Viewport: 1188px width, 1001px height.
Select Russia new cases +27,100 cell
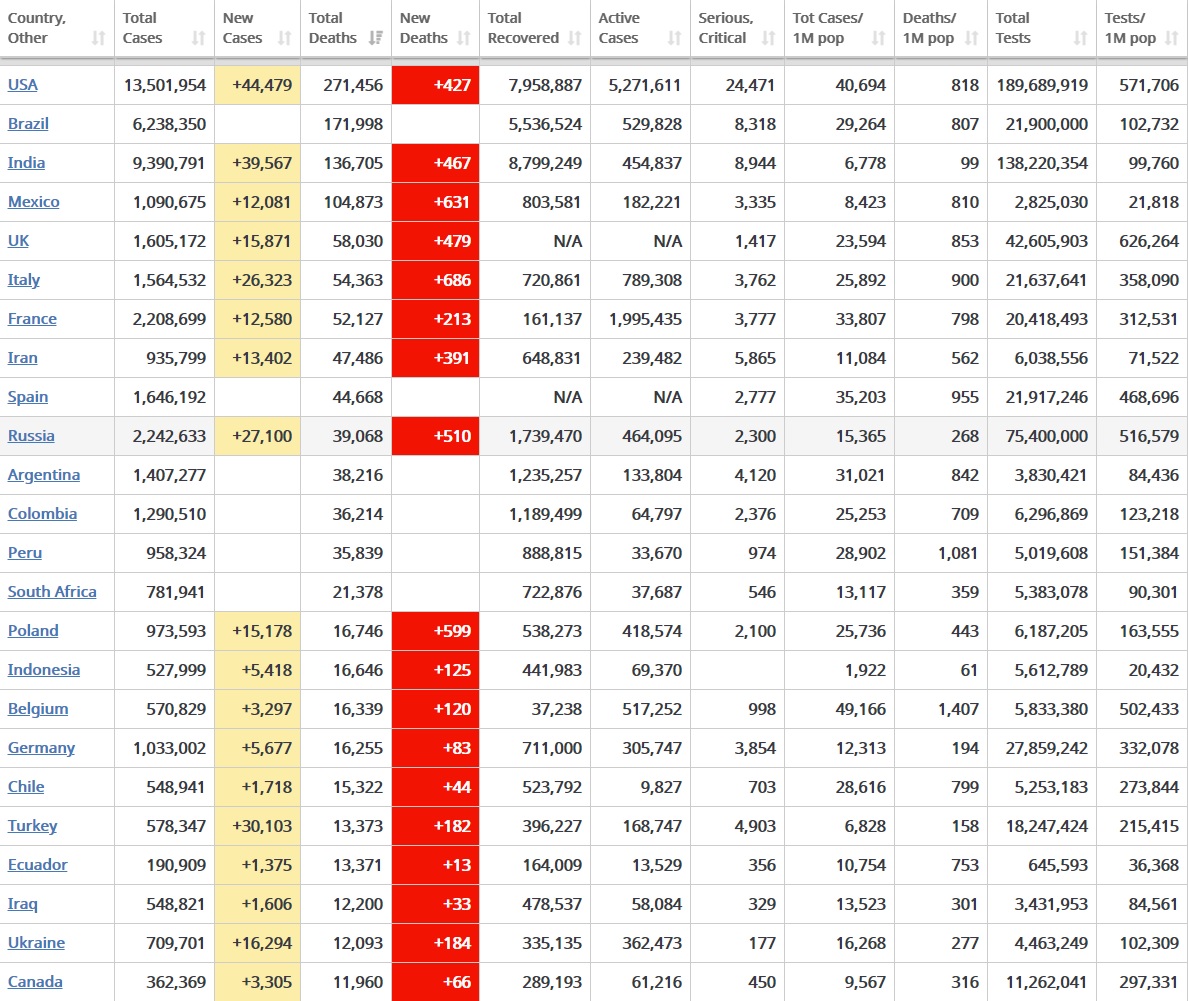click(258, 436)
